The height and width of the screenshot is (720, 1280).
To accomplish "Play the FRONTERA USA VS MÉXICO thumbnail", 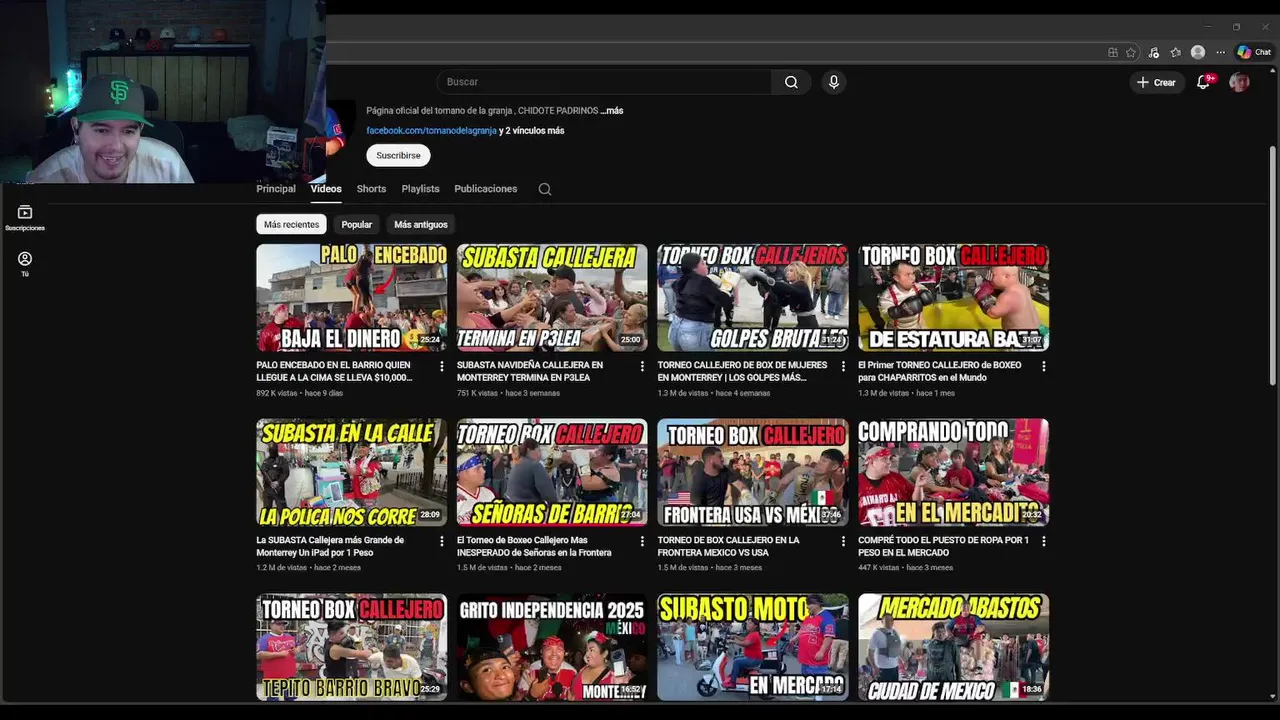I will click(x=753, y=472).
